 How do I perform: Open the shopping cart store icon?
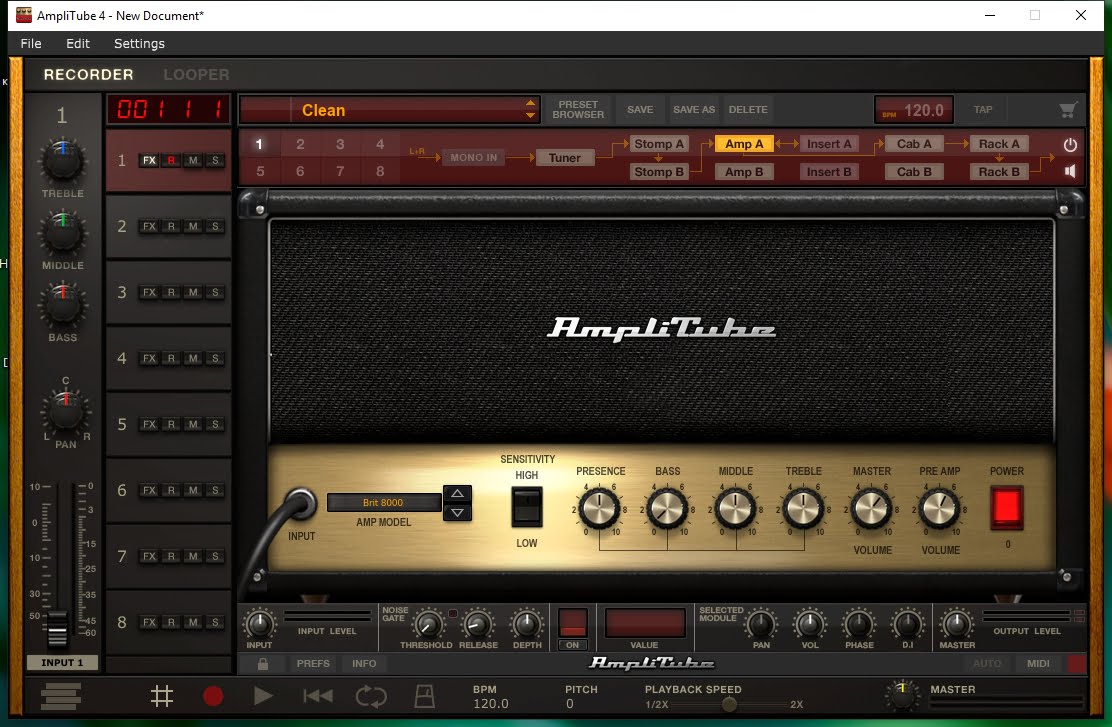tap(1068, 110)
